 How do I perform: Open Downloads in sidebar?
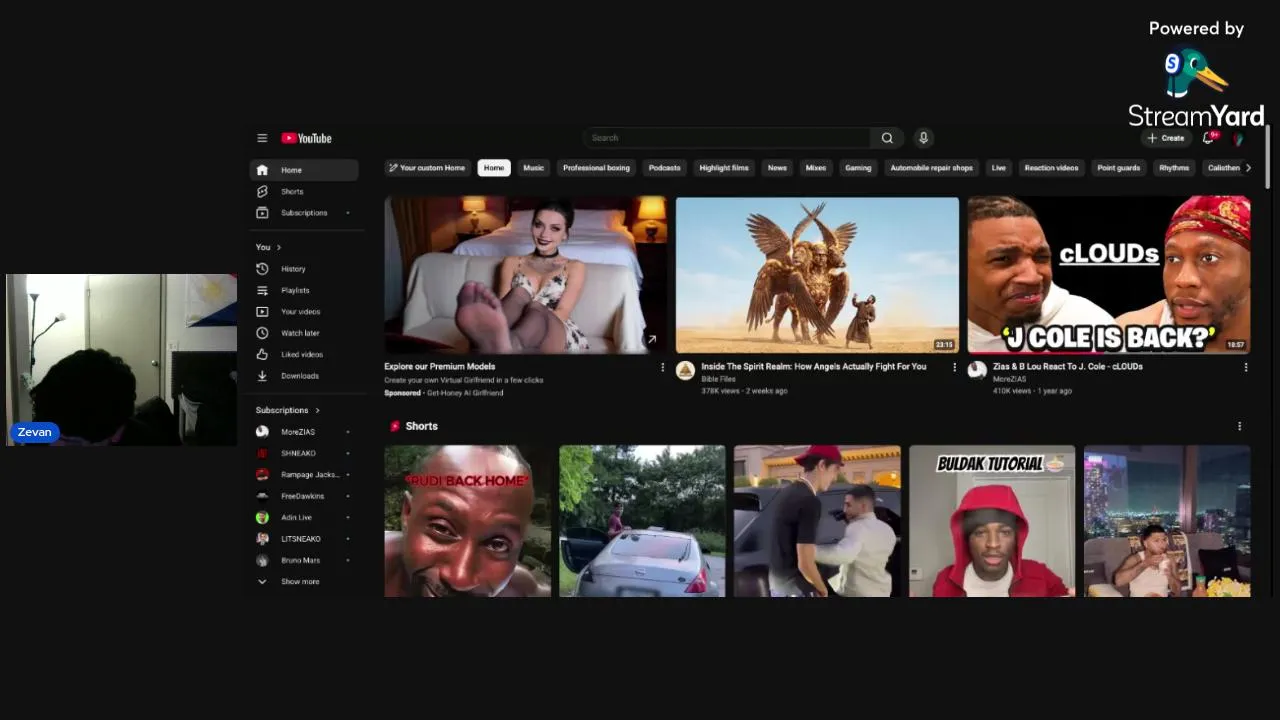coord(304,376)
